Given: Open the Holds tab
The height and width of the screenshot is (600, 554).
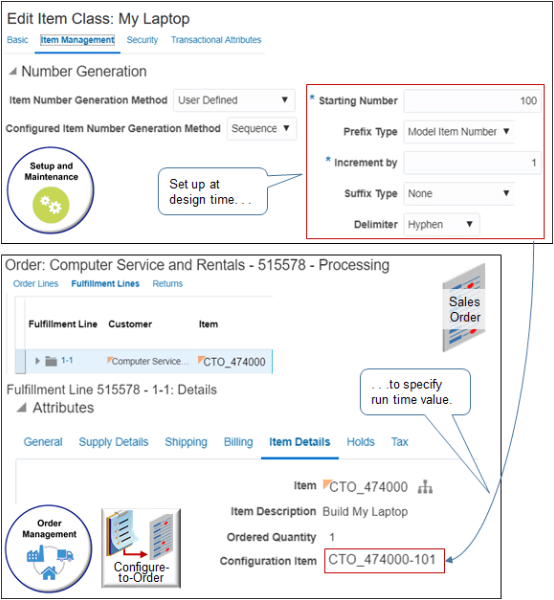Looking at the screenshot, I should coord(360,442).
